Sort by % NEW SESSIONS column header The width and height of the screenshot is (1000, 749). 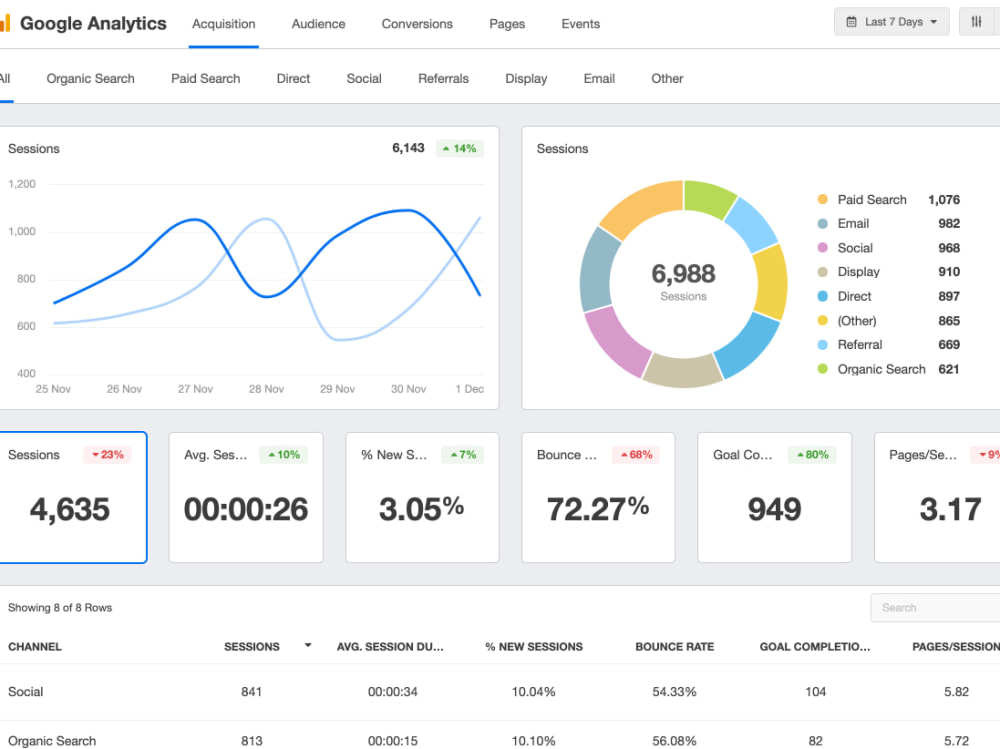[534, 646]
